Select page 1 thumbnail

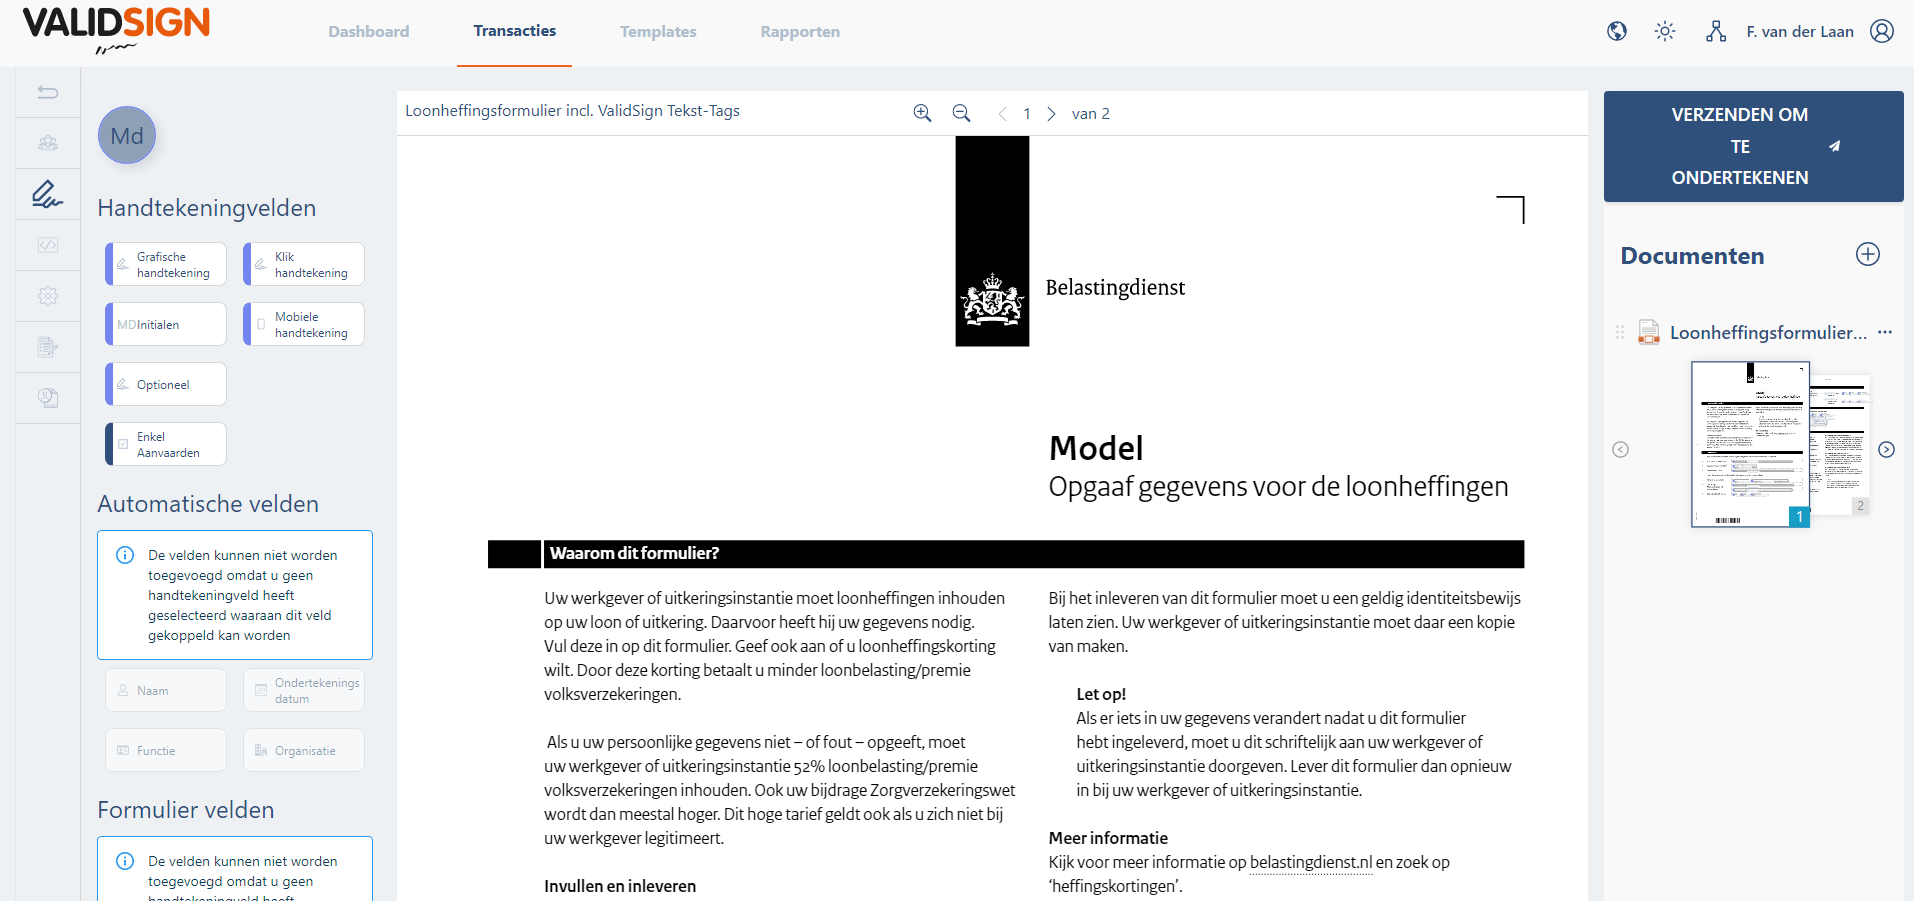click(1750, 444)
